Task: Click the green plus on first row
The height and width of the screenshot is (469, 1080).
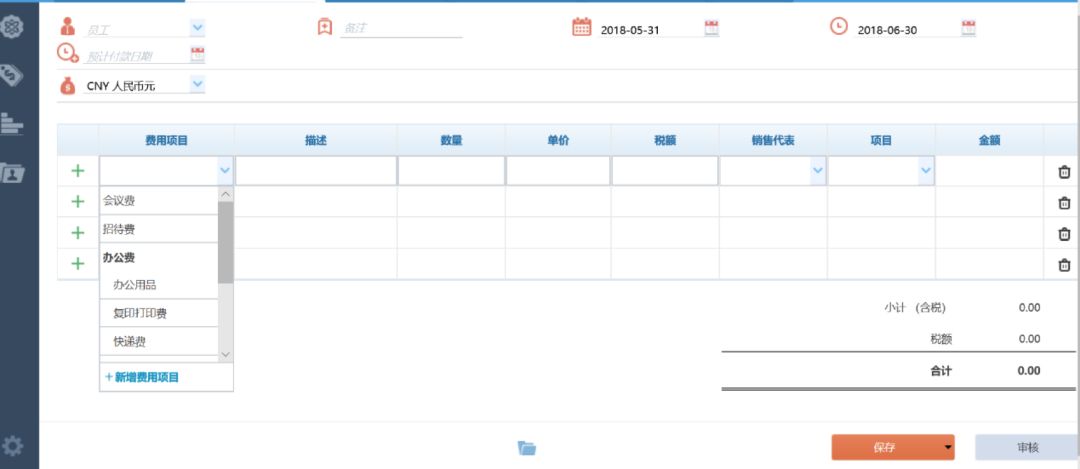Action: (x=78, y=171)
